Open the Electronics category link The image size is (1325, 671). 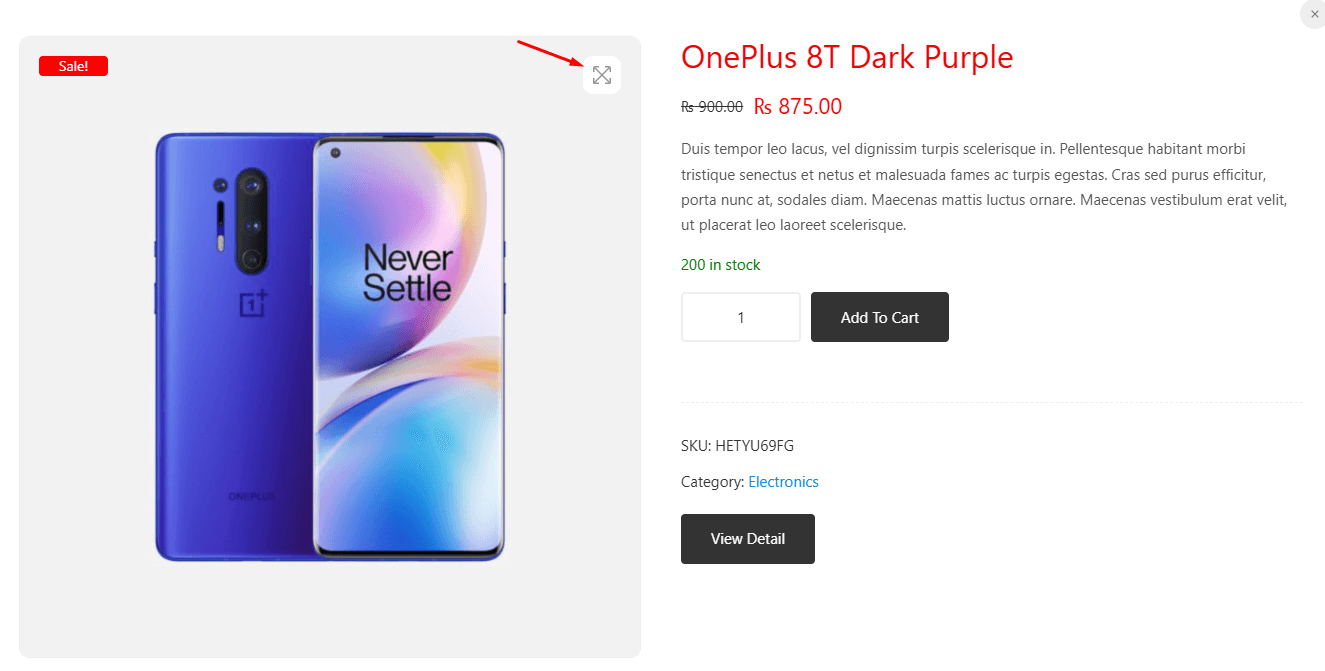[x=783, y=482]
